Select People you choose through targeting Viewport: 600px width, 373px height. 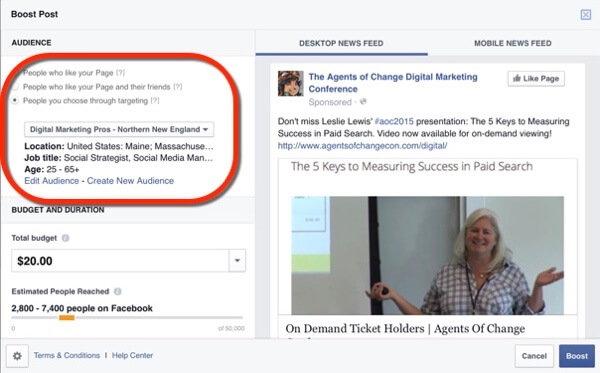[x=15, y=101]
